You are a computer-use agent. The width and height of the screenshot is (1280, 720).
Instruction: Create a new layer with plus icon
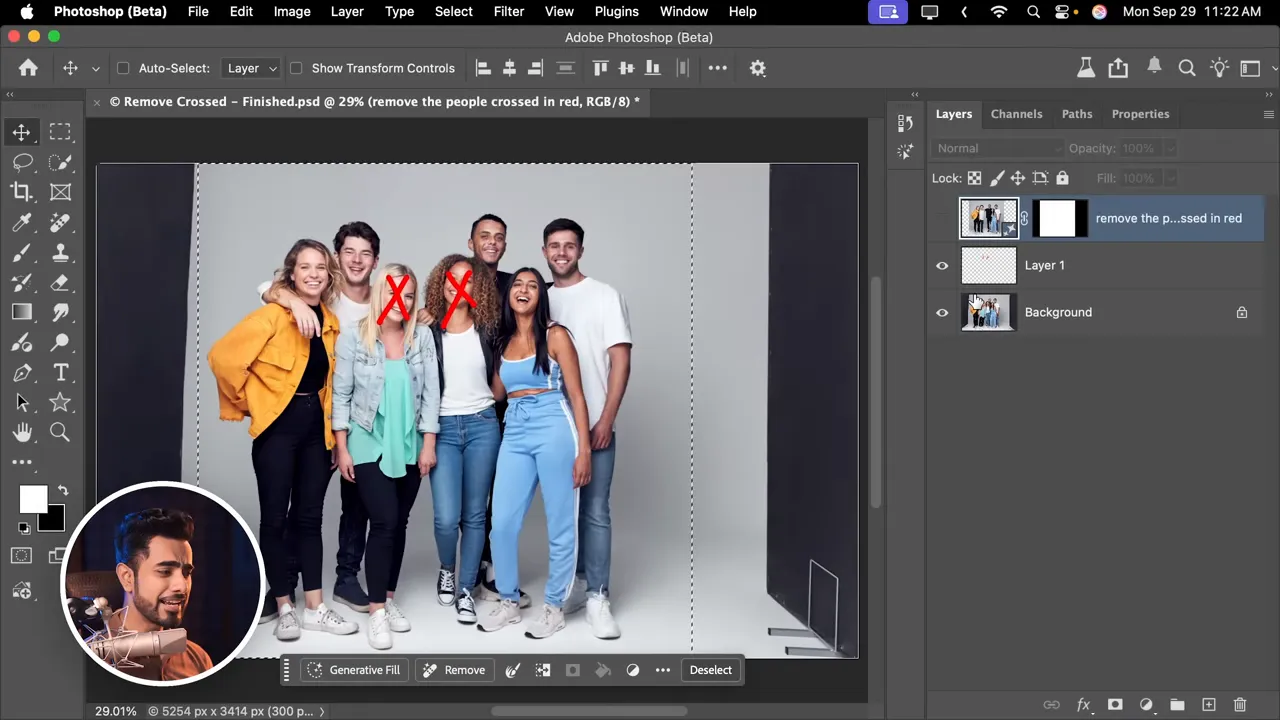[x=1208, y=705]
